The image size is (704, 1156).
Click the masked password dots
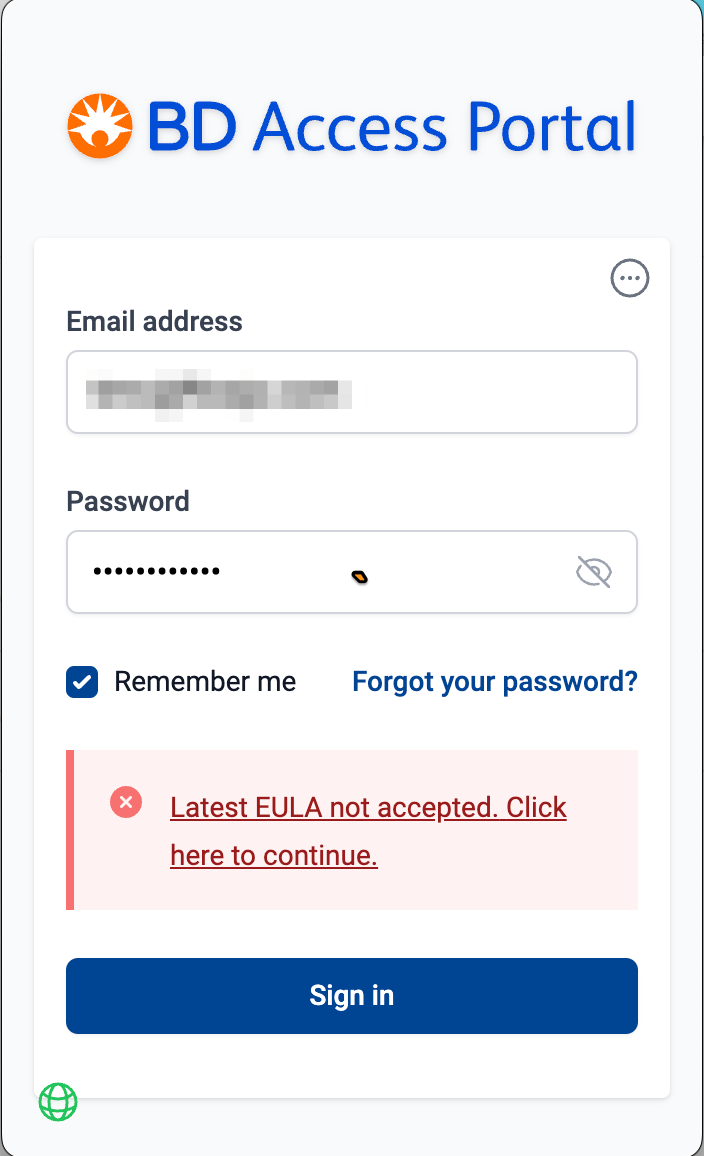click(157, 572)
